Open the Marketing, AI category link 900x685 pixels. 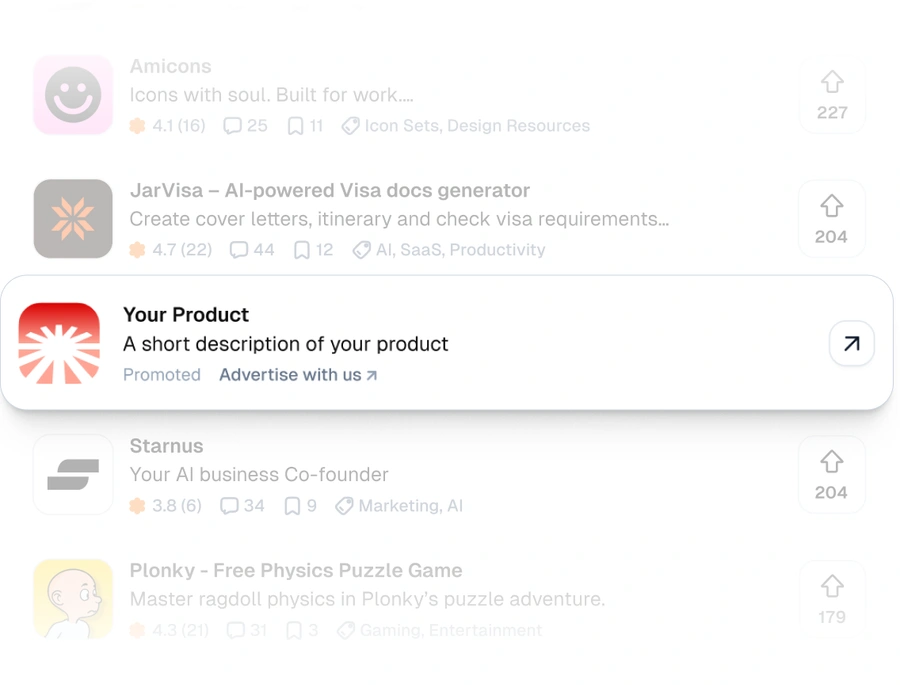tap(411, 506)
